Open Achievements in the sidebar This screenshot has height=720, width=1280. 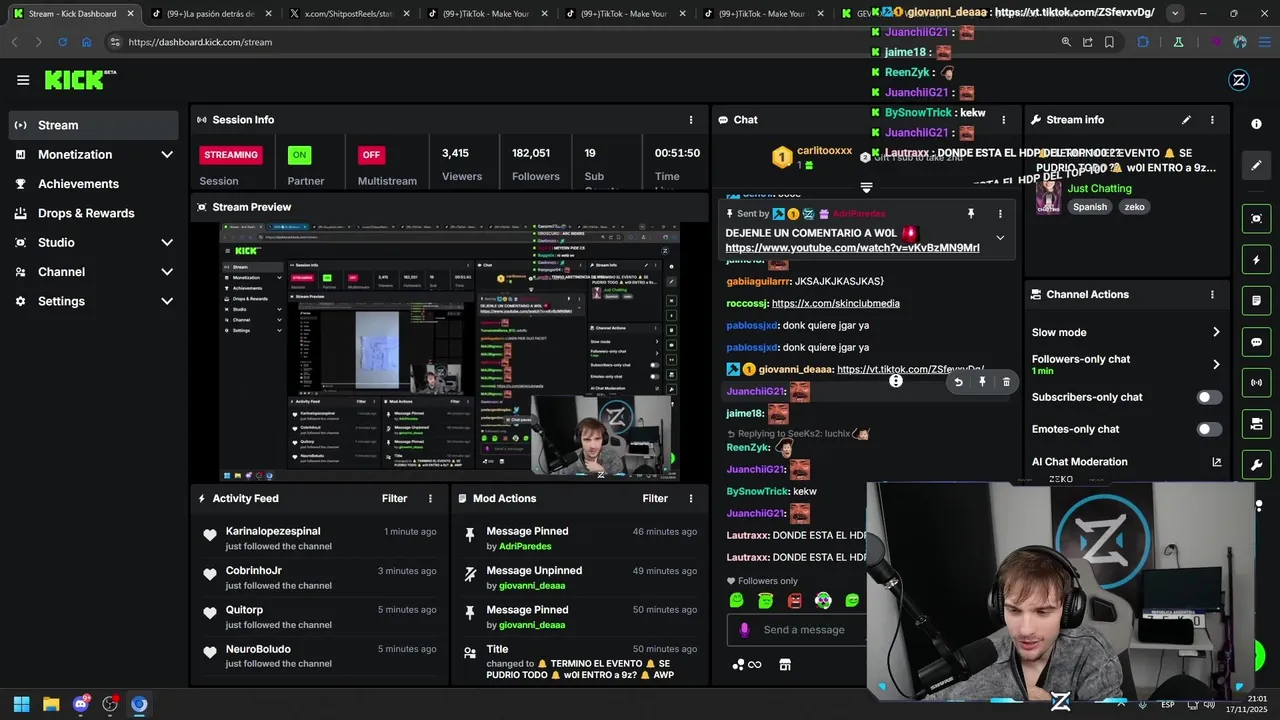(94, 184)
